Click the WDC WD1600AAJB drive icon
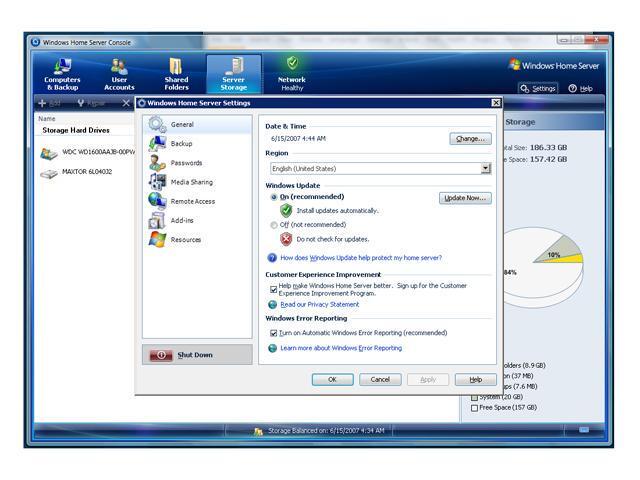Viewport: 640px width, 480px height. [49, 153]
